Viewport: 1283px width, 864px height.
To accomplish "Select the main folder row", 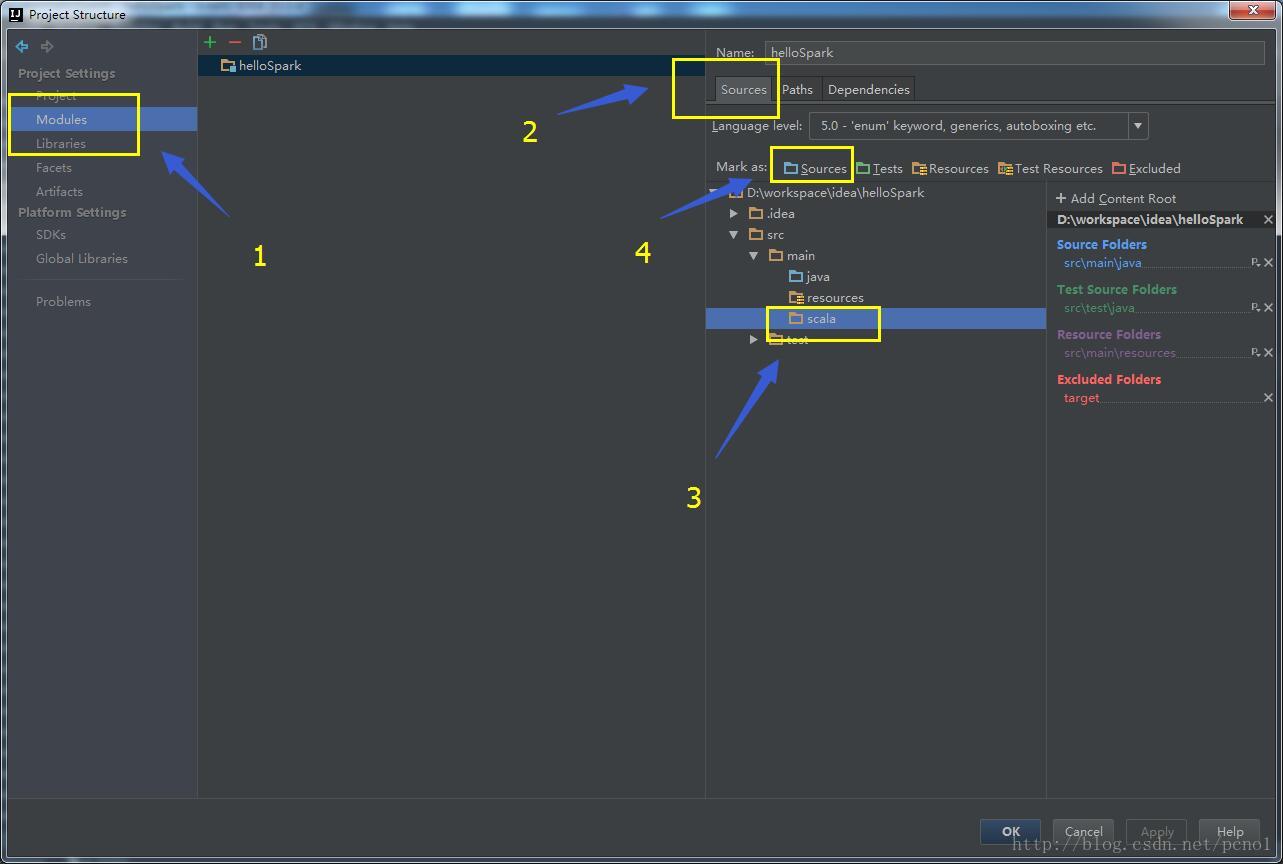I will point(875,255).
